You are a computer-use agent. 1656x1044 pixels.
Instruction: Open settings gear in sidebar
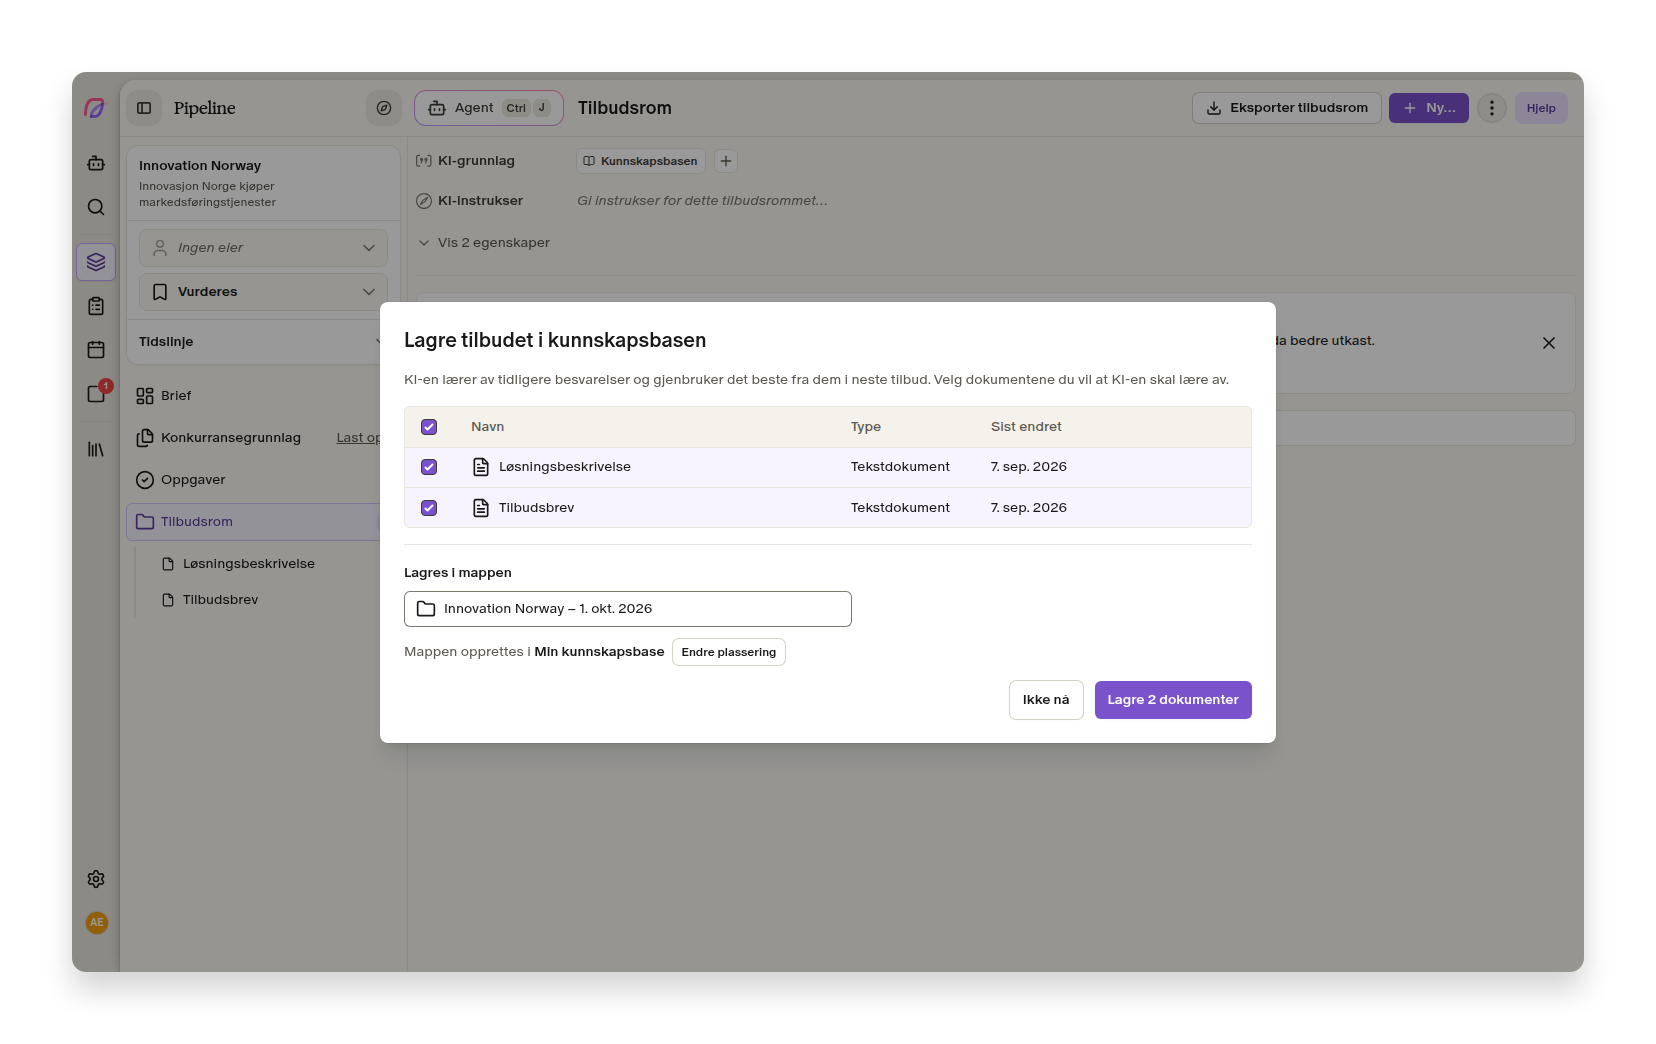[x=96, y=879]
